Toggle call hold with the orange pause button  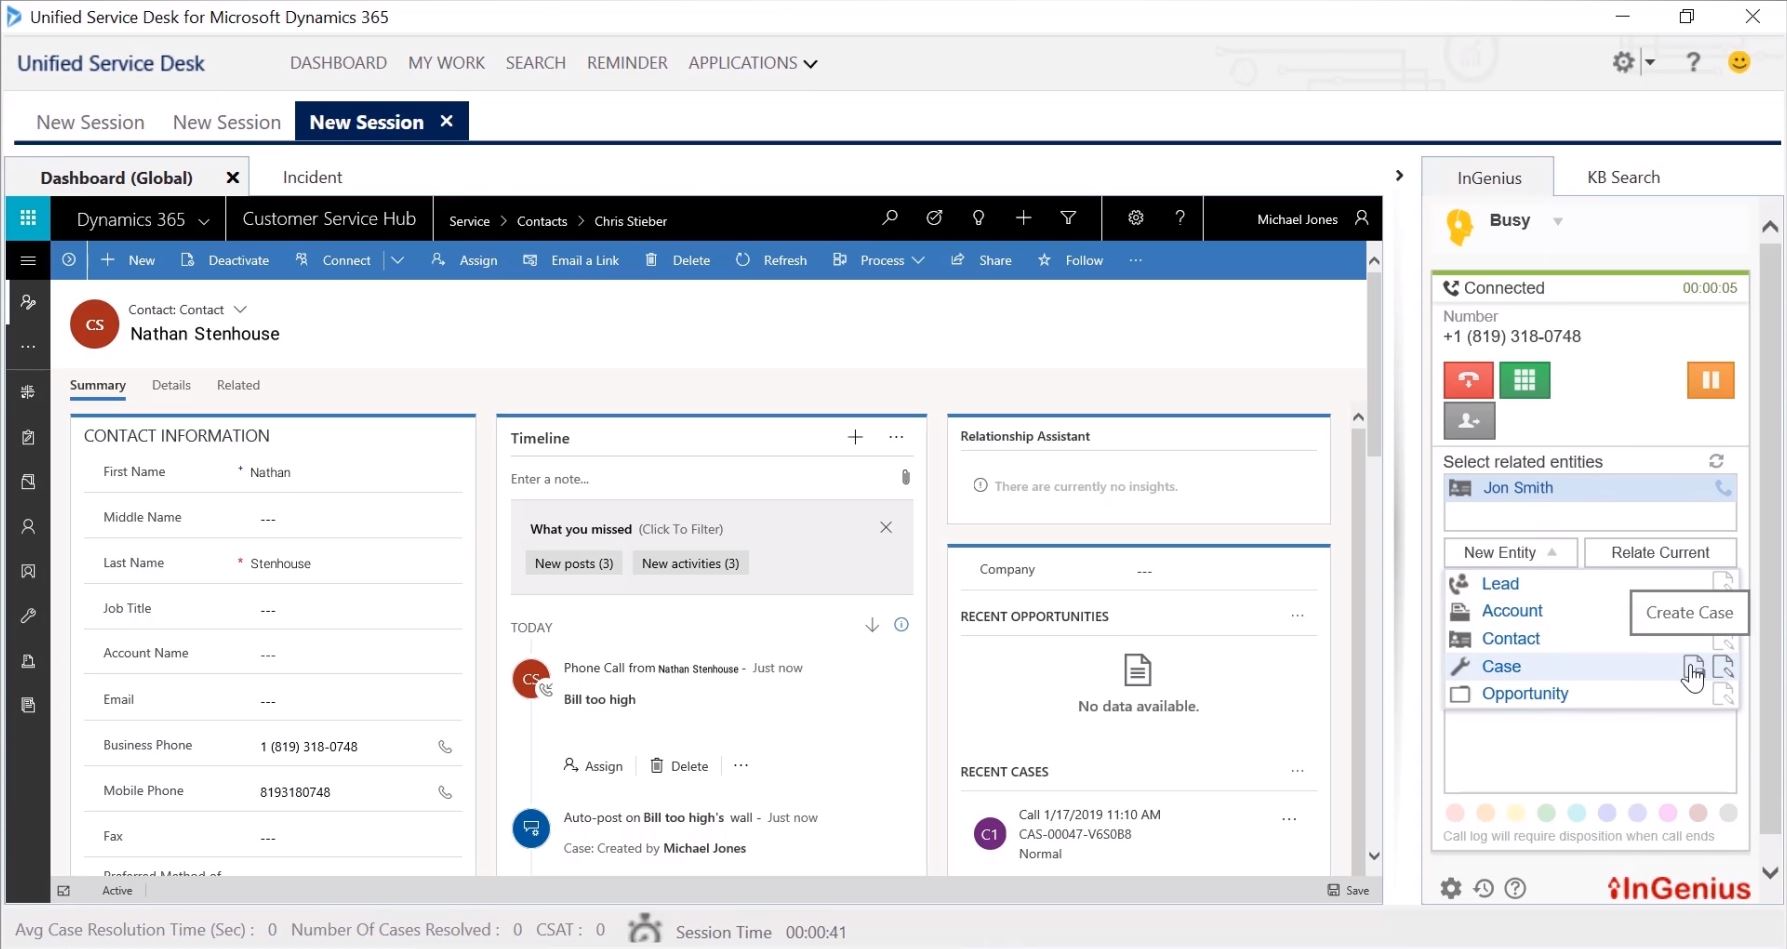(1711, 380)
